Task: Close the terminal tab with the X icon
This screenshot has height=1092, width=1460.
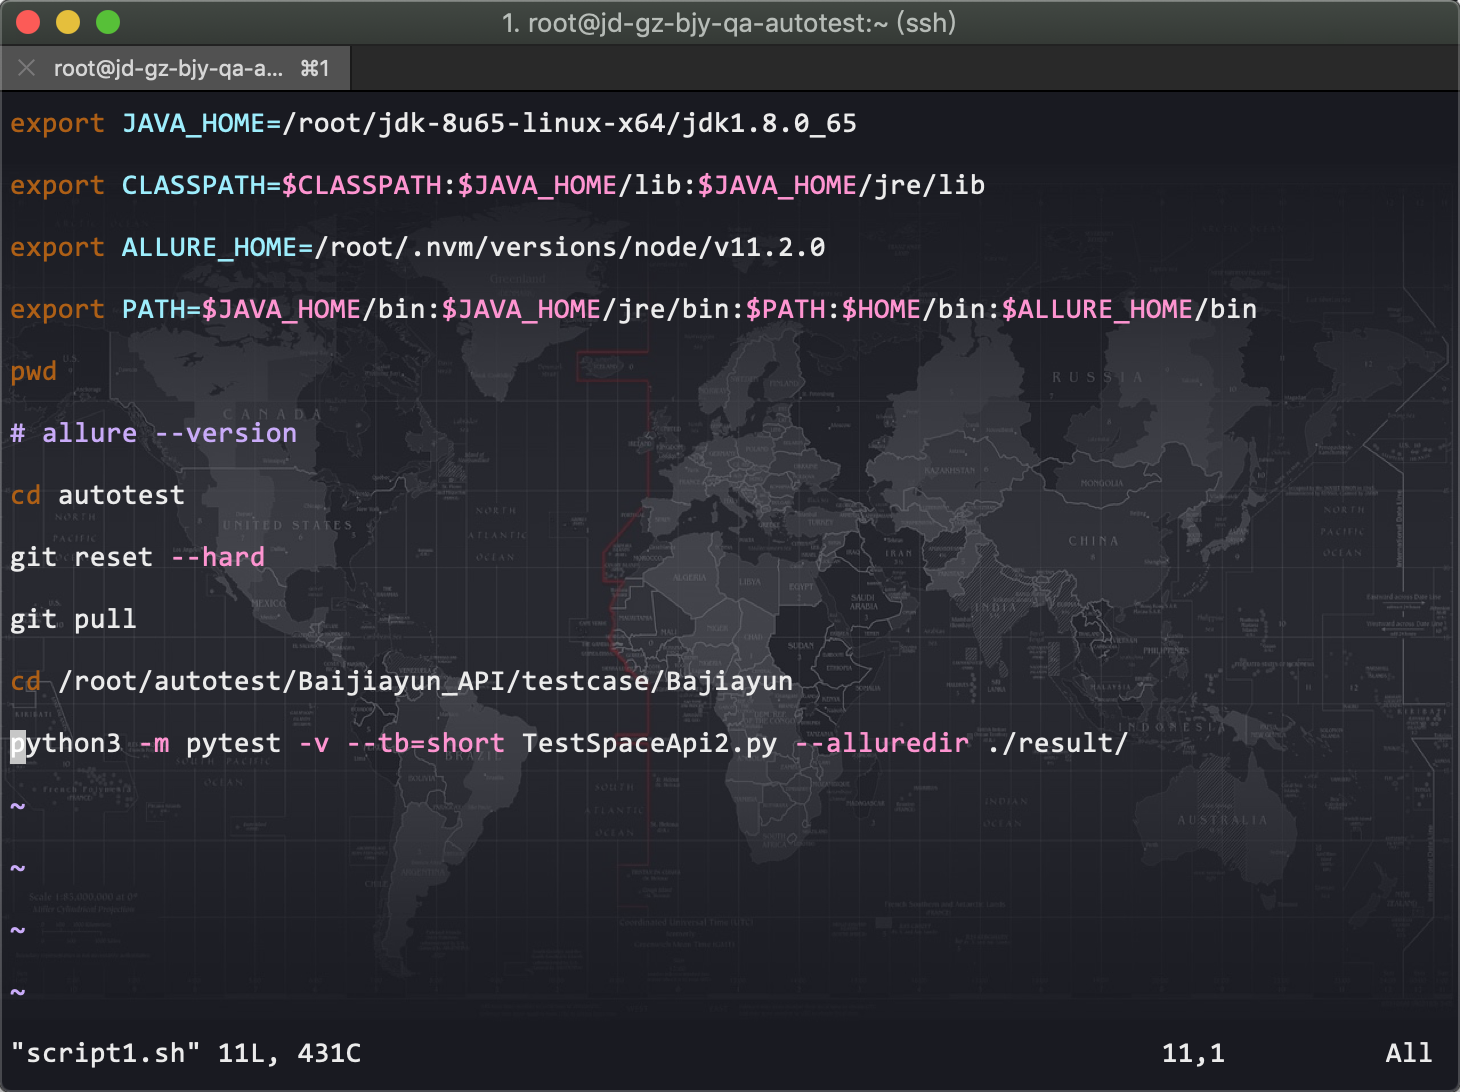Action: pos(27,68)
